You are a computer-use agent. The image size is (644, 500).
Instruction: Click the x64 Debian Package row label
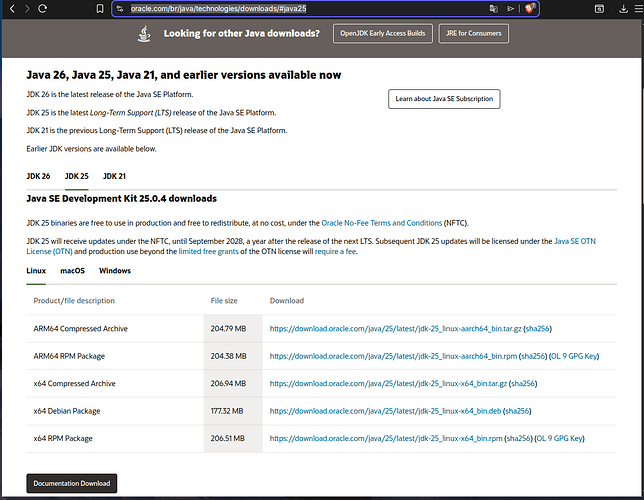click(x=67, y=411)
